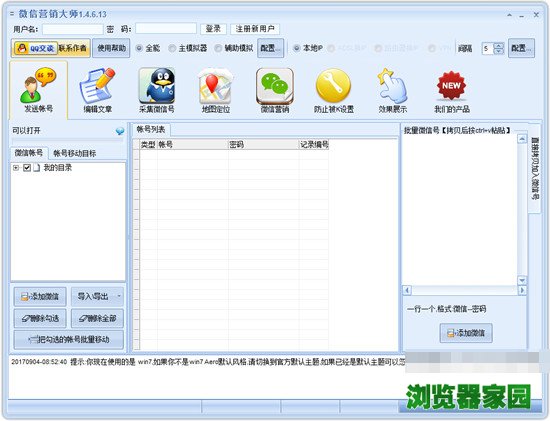The image size is (550, 421).
Task: Click 添加微信 button in left panel
Action: 40,296
